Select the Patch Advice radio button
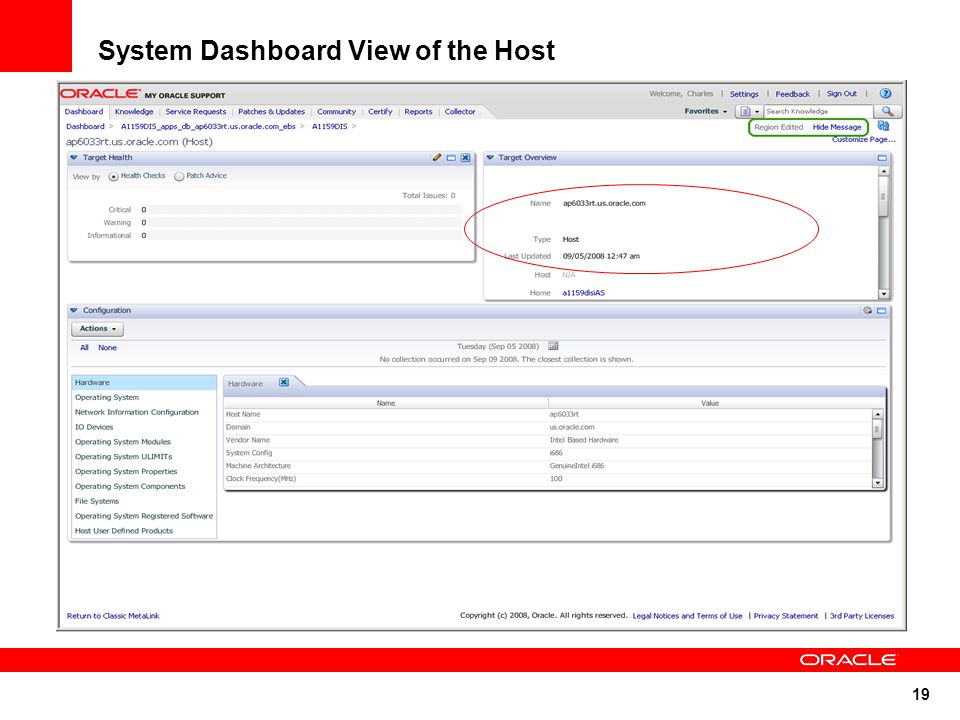 point(179,176)
